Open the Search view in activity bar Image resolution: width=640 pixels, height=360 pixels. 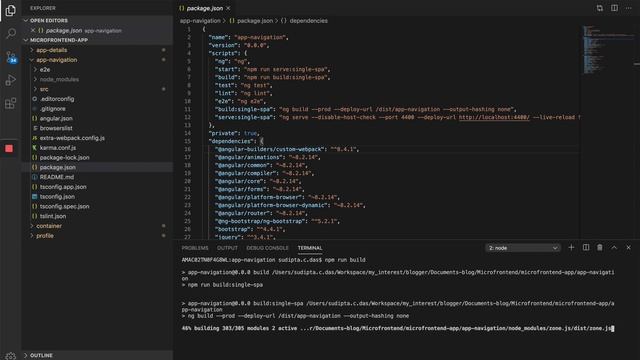pos(11,33)
